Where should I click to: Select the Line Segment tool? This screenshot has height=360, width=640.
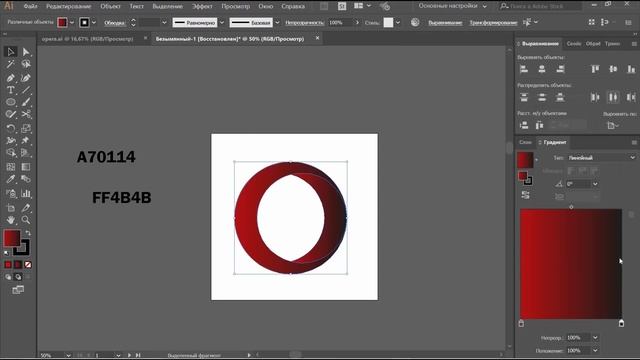coord(26,90)
